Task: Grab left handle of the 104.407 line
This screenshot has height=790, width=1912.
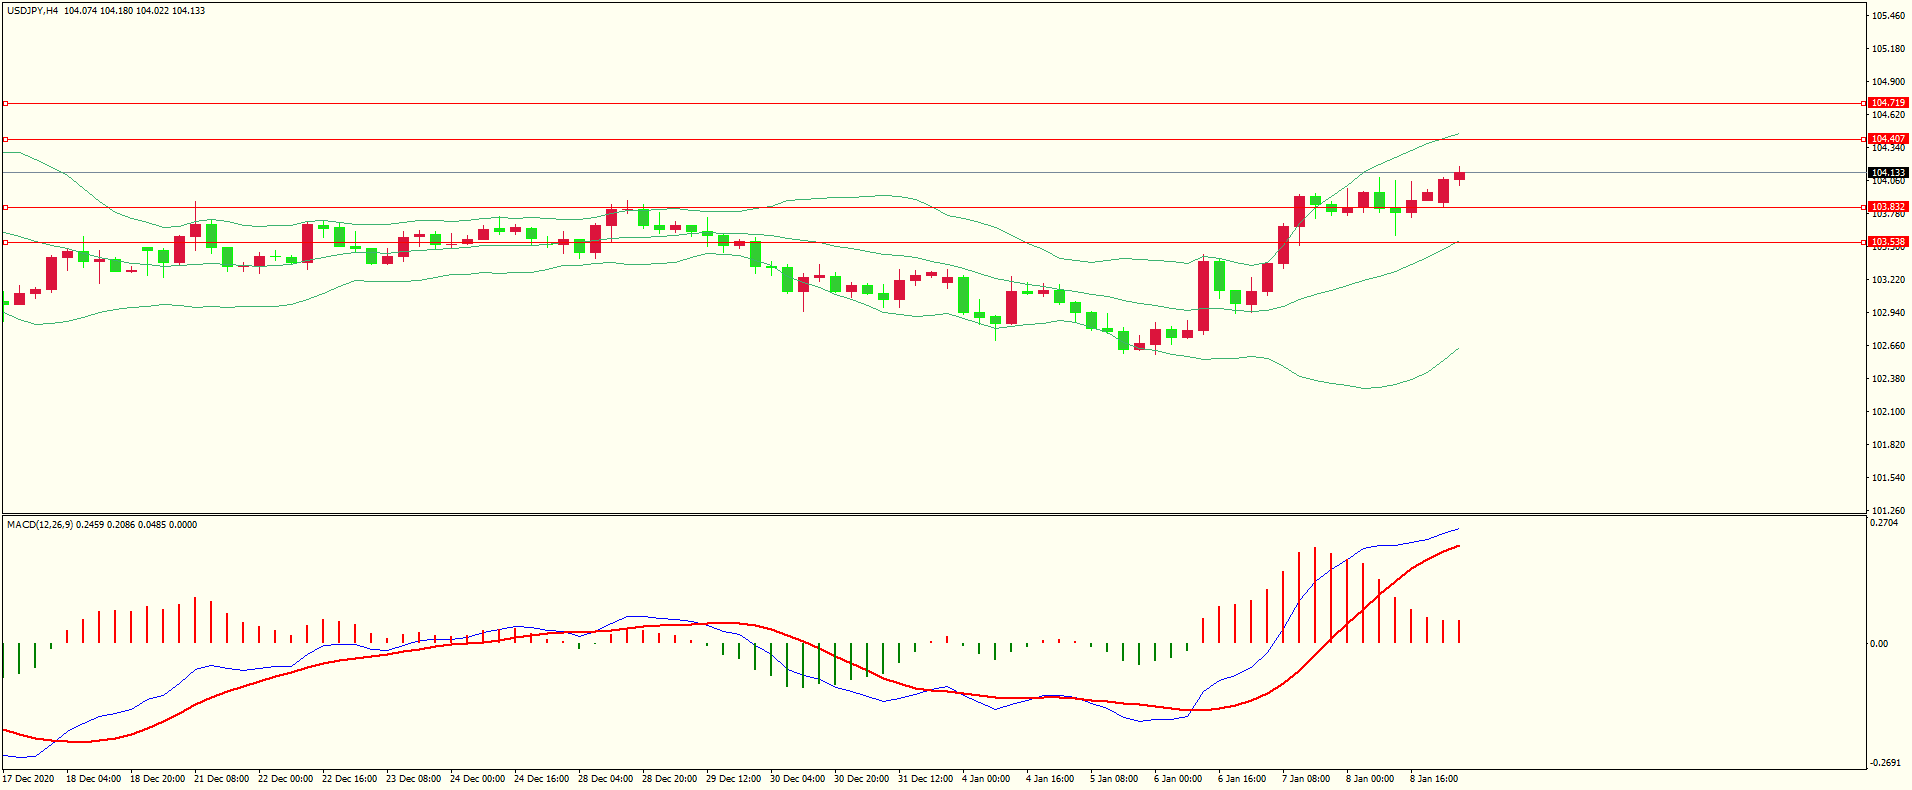Action: point(5,139)
